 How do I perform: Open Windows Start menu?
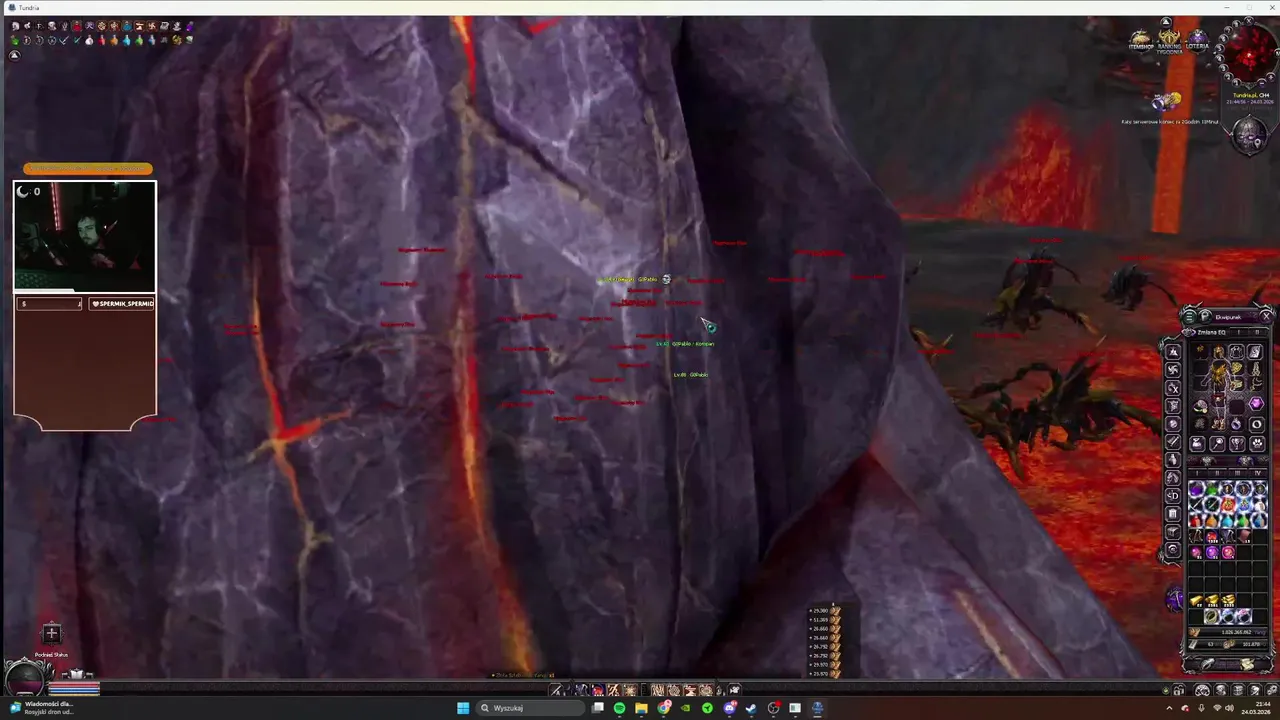(463, 708)
